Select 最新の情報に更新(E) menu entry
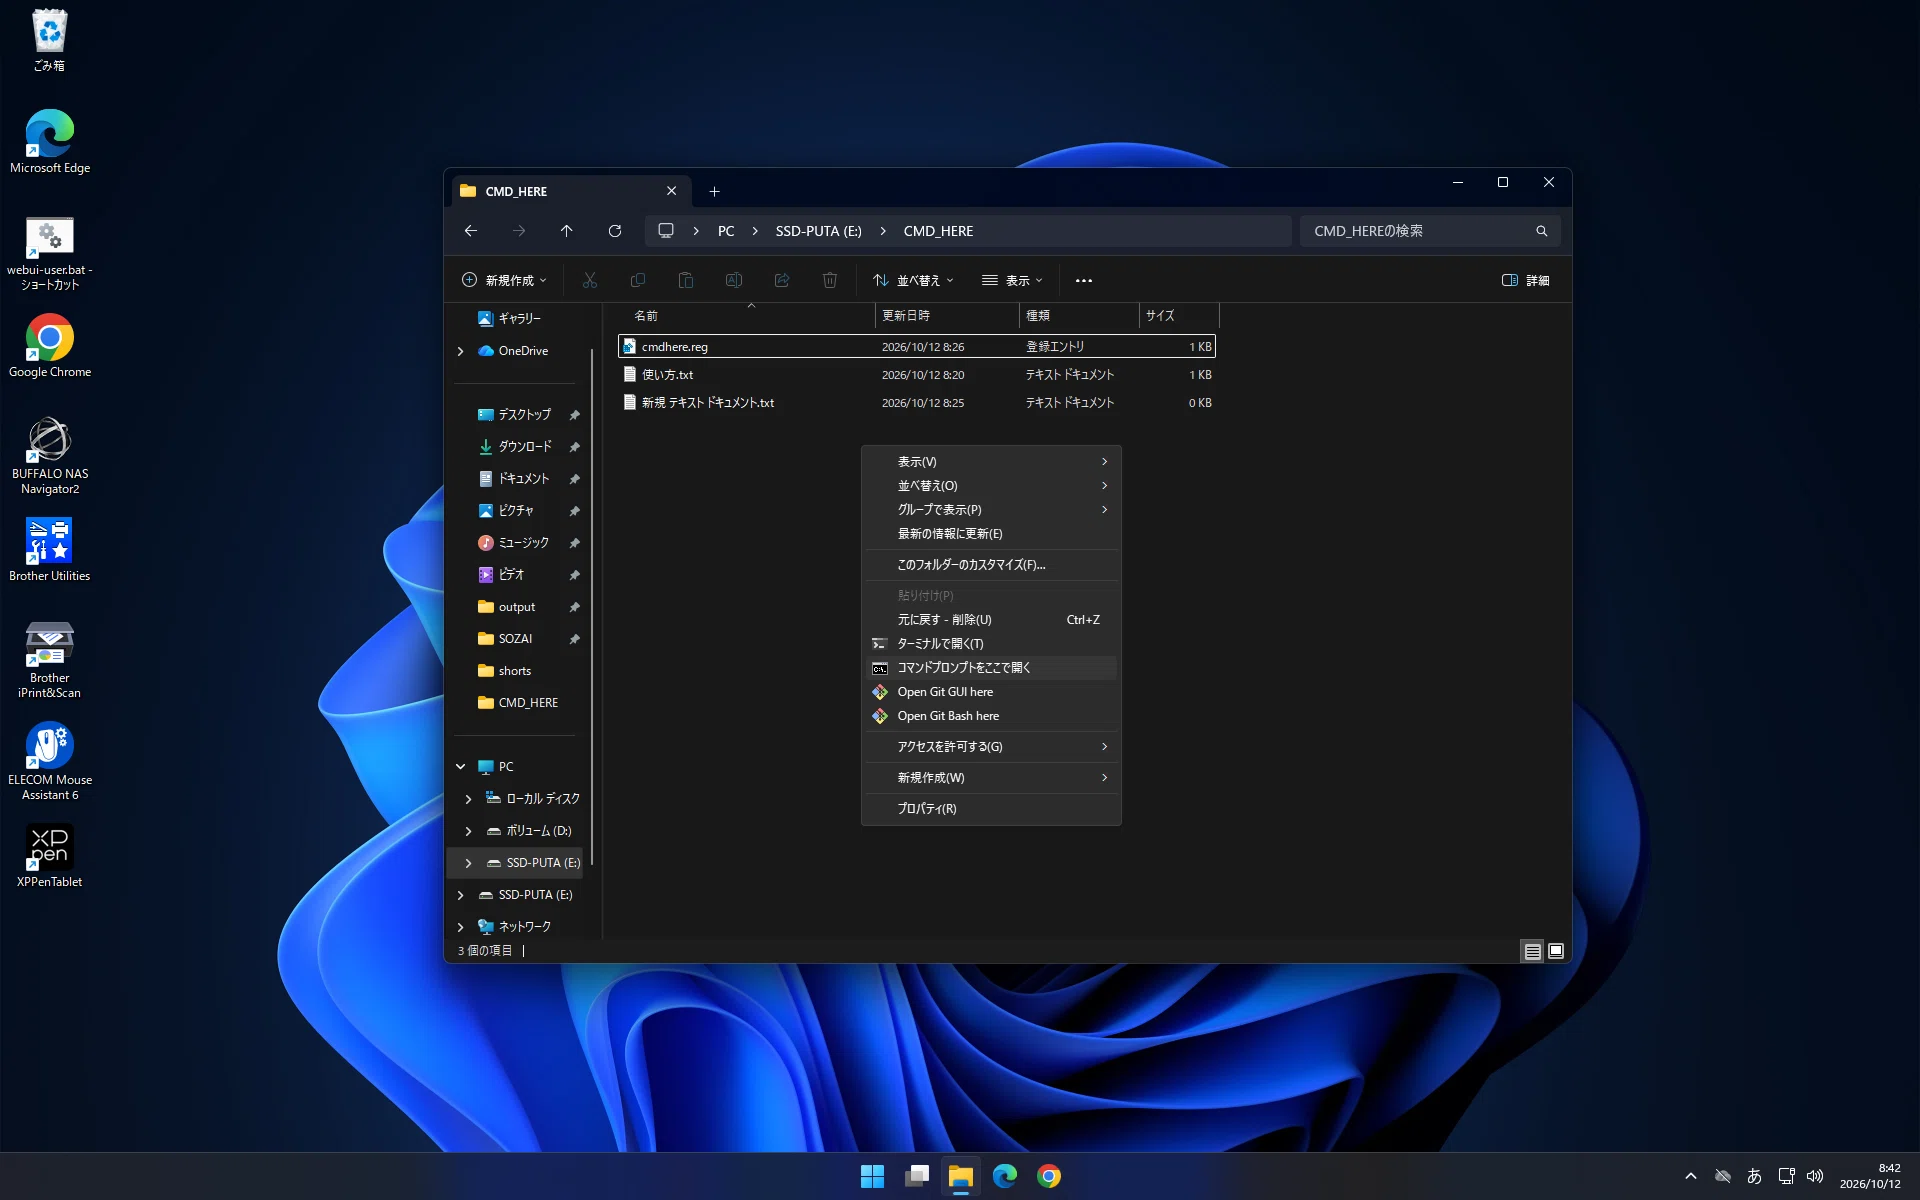The width and height of the screenshot is (1920, 1200). pos(991,534)
